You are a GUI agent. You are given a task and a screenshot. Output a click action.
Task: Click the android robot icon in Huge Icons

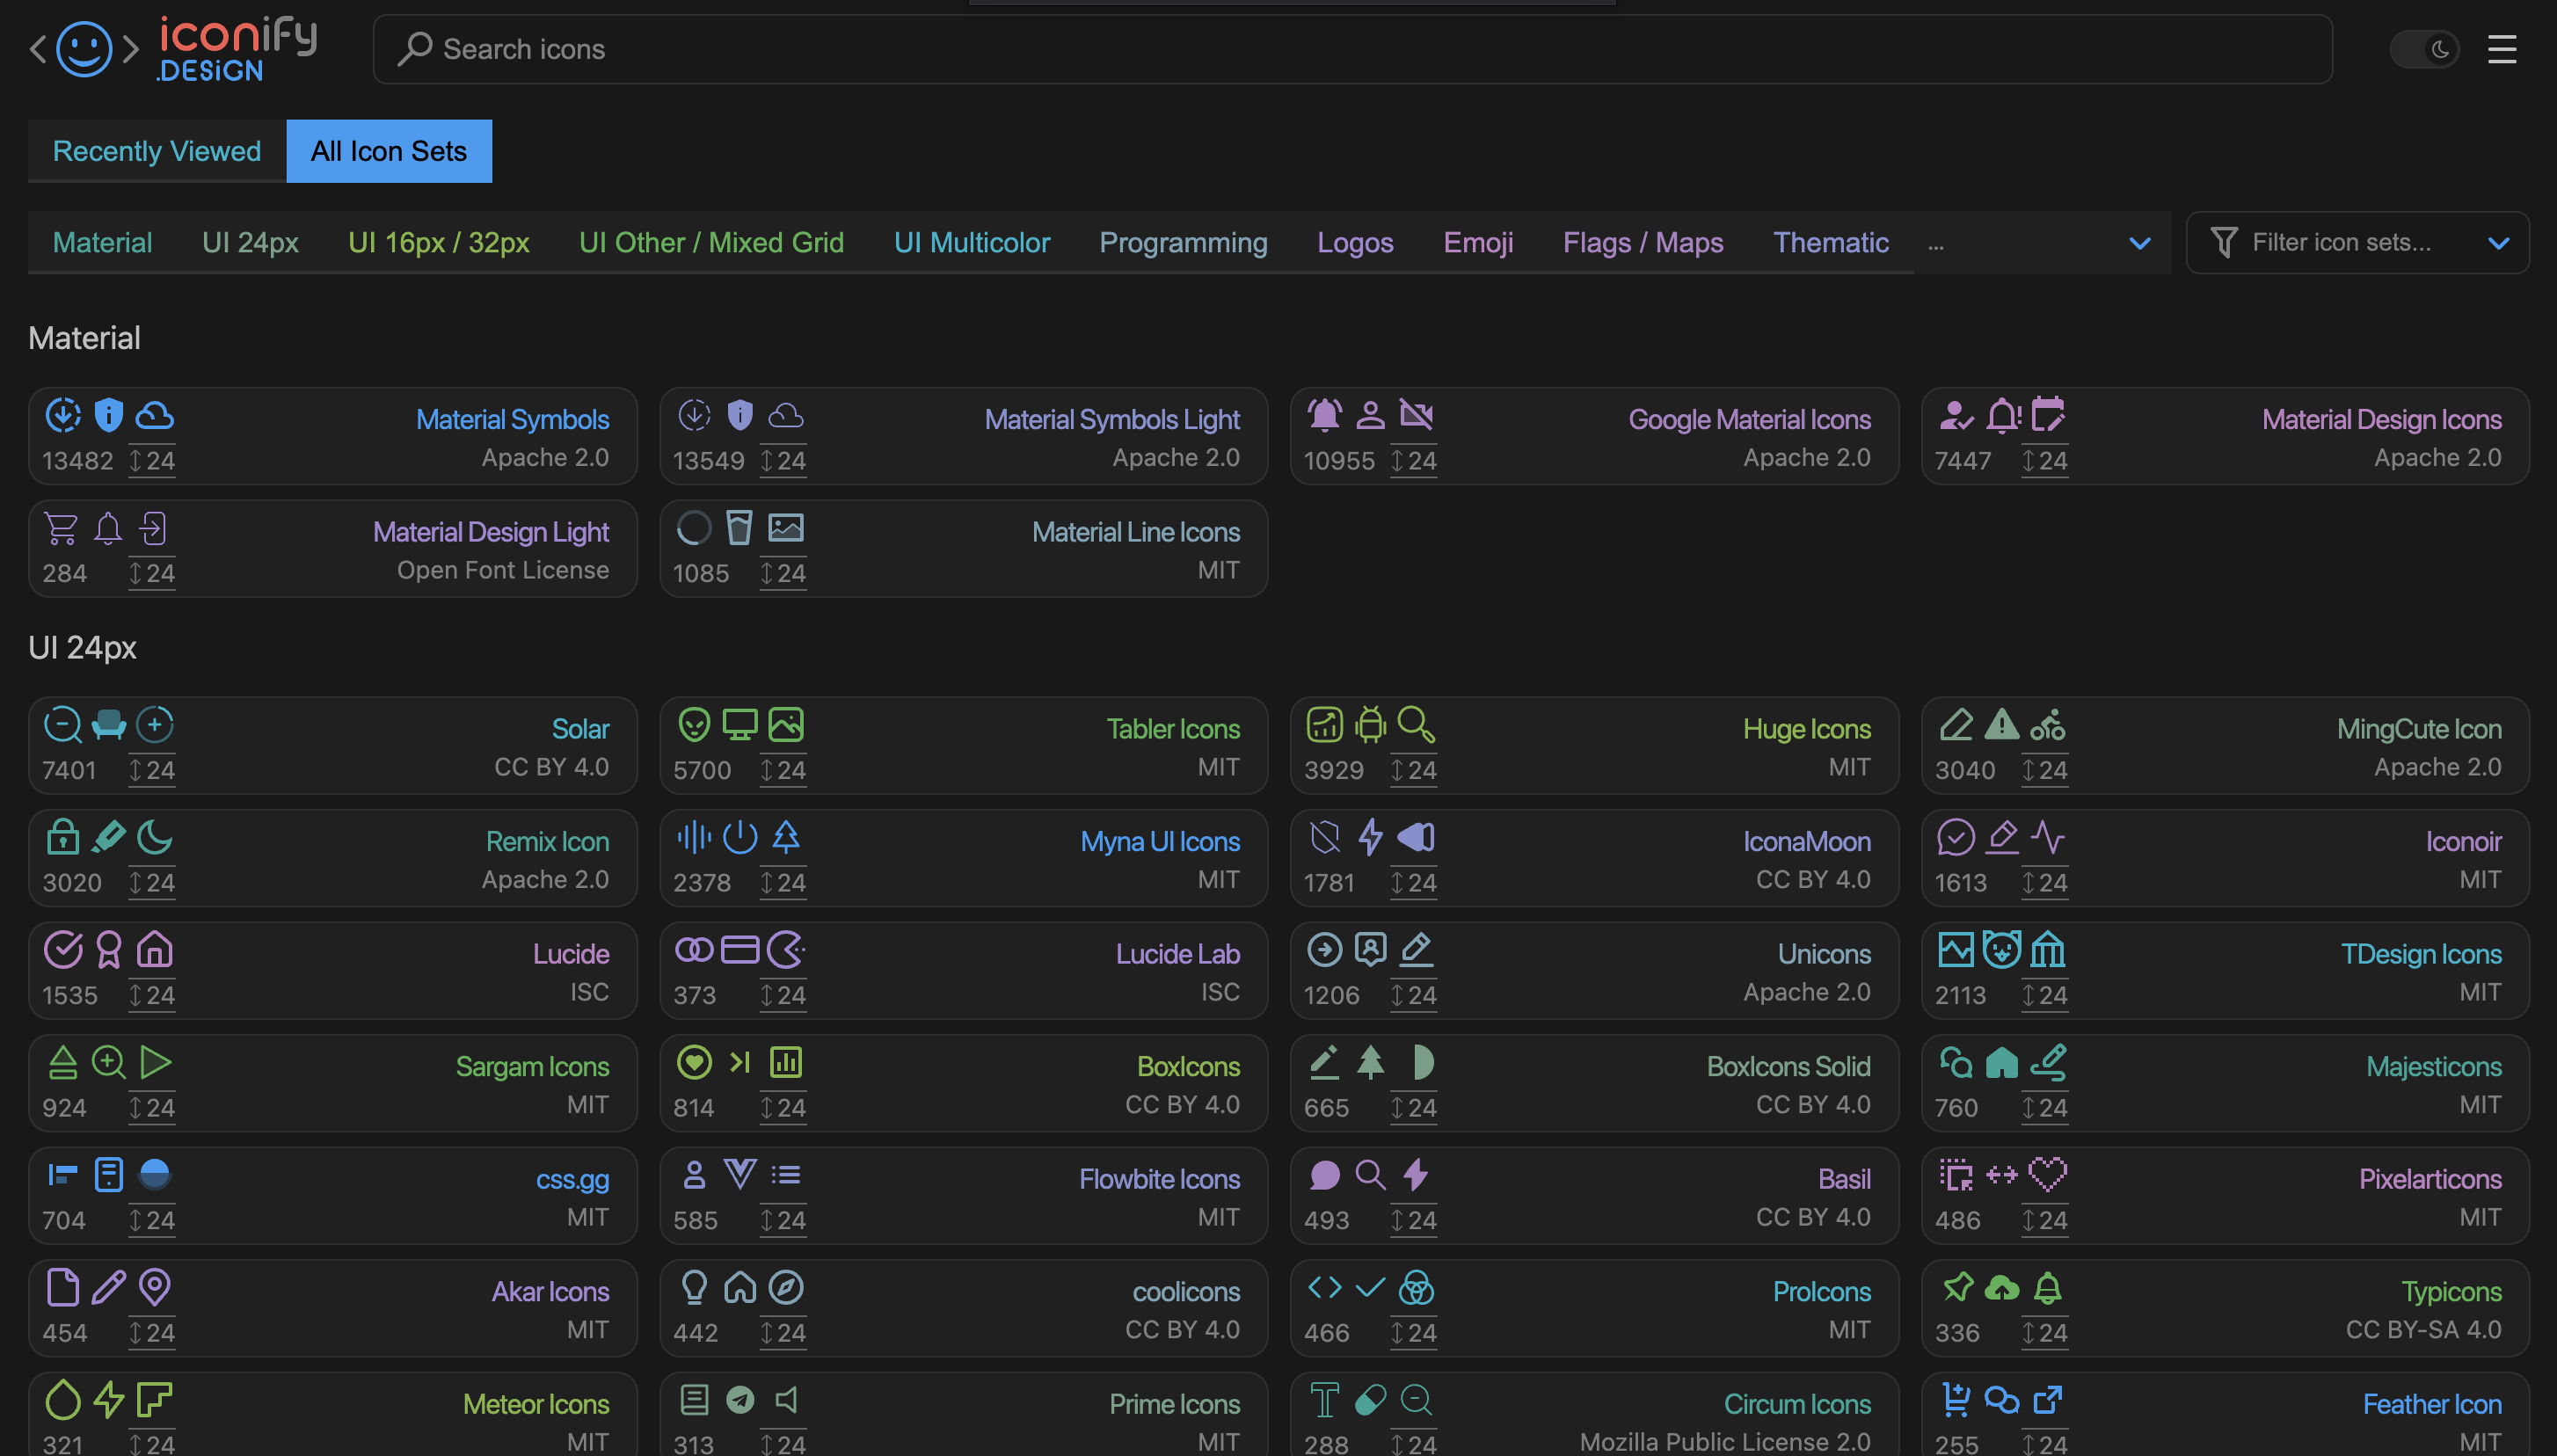(x=1370, y=725)
